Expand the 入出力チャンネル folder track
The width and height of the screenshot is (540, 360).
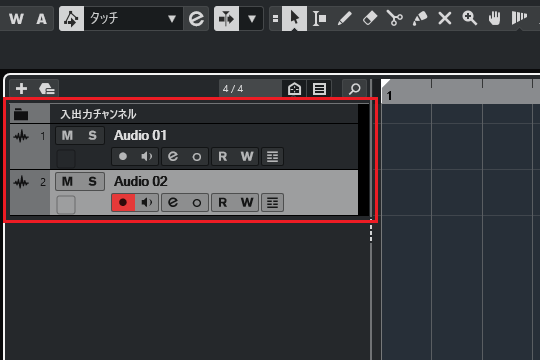21,114
